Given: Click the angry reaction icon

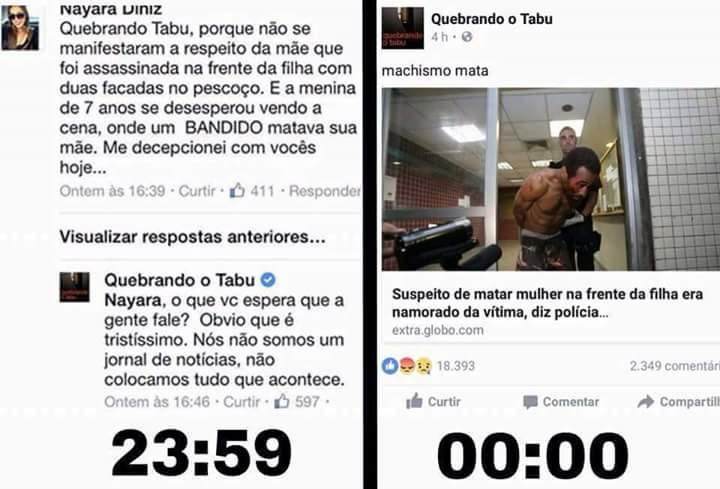Looking at the screenshot, I should tap(407, 366).
